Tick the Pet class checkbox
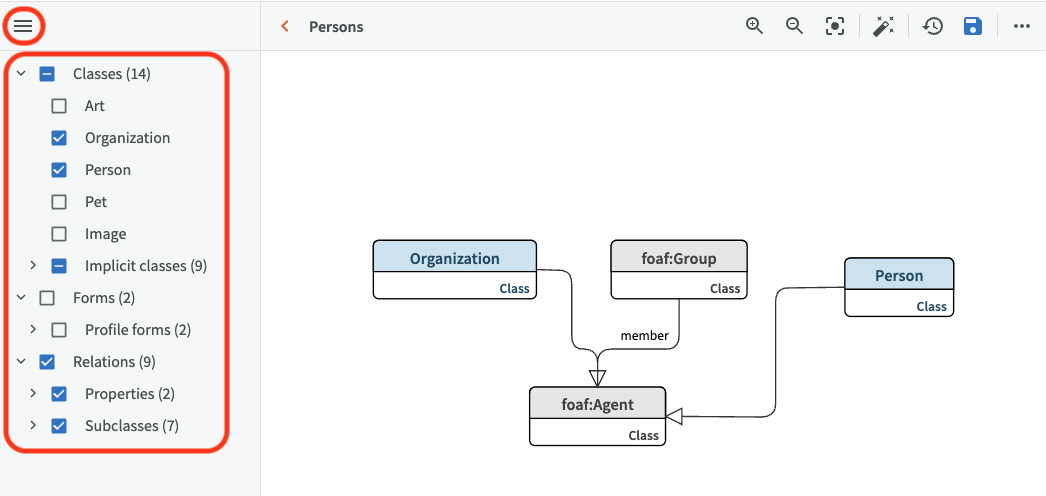This screenshot has width=1046, height=496. (59, 202)
